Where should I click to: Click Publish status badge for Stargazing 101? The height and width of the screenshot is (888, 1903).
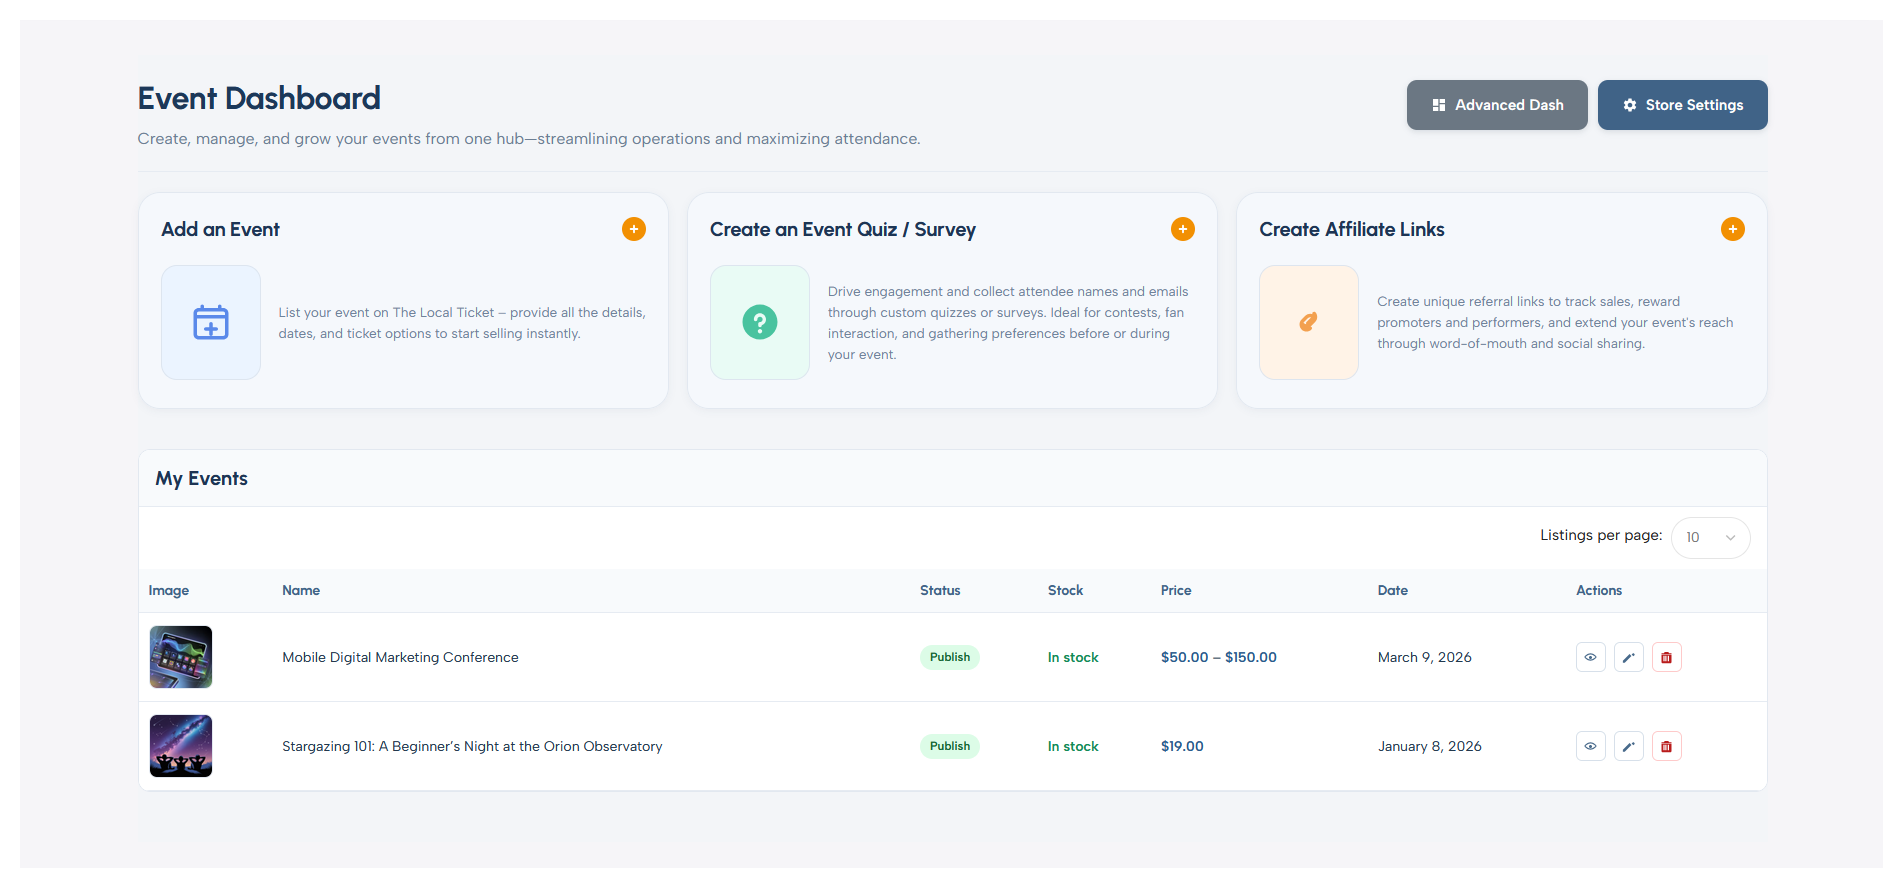[950, 746]
